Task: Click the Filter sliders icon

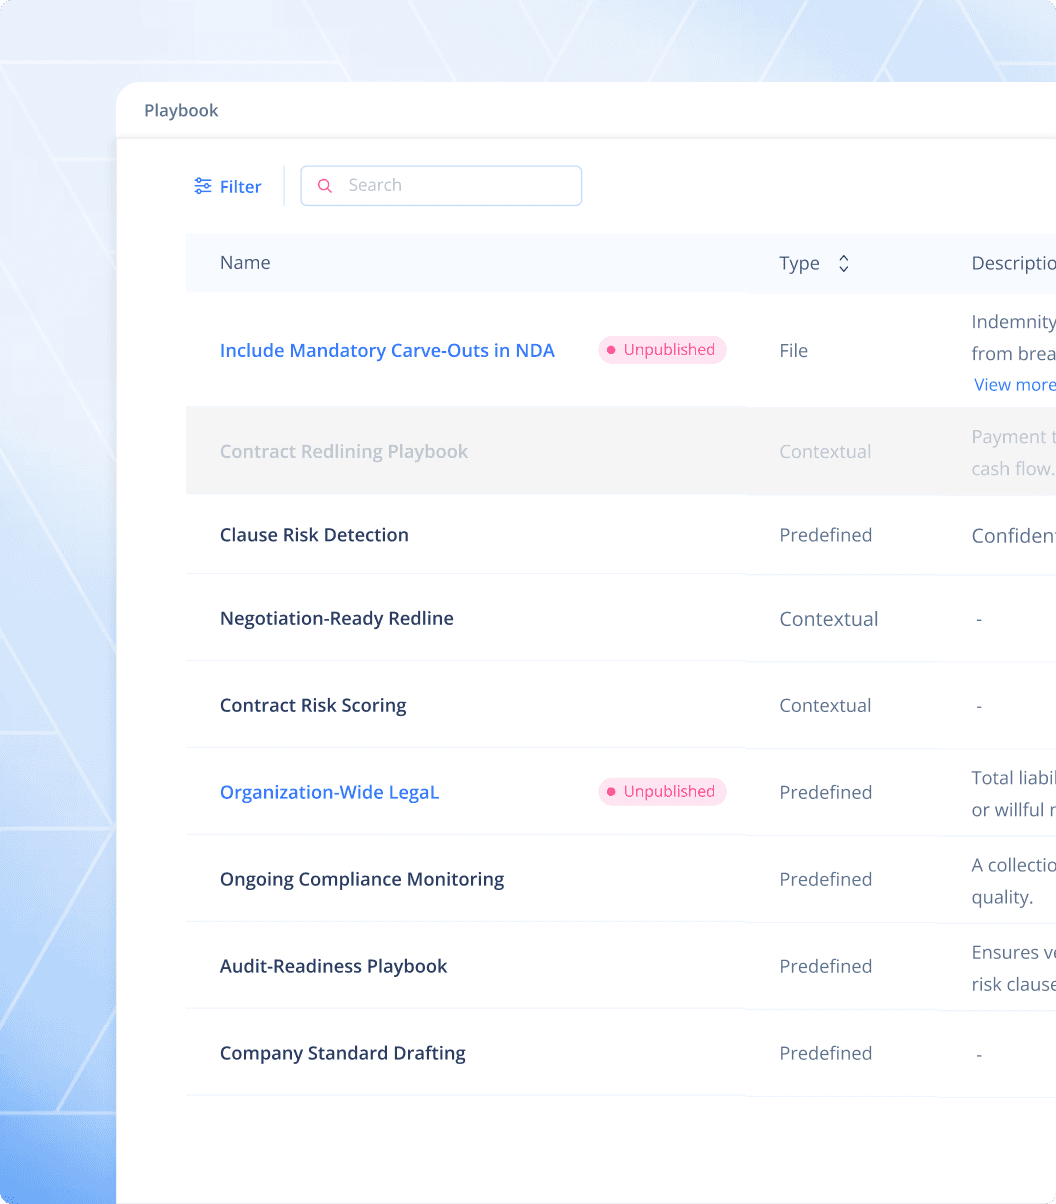Action: click(x=203, y=186)
